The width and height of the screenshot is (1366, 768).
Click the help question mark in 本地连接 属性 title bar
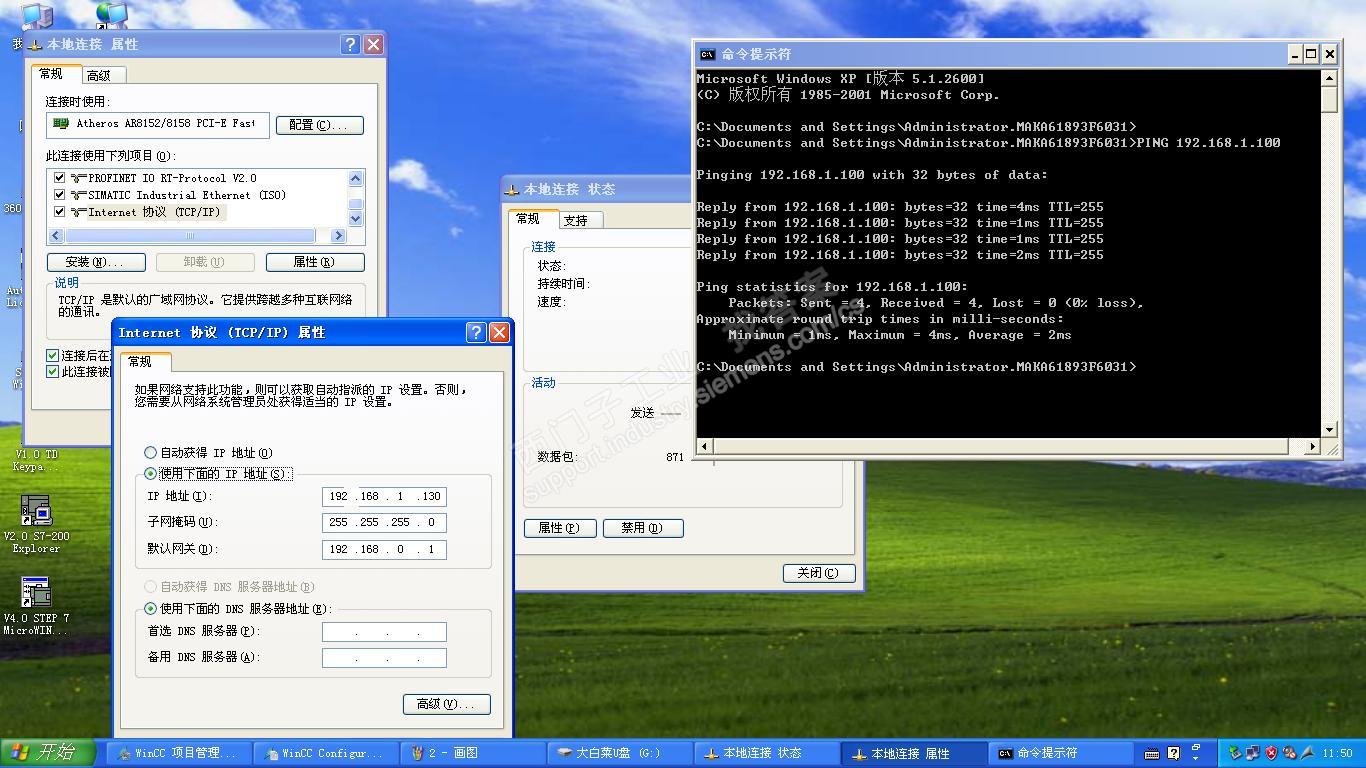[350, 44]
